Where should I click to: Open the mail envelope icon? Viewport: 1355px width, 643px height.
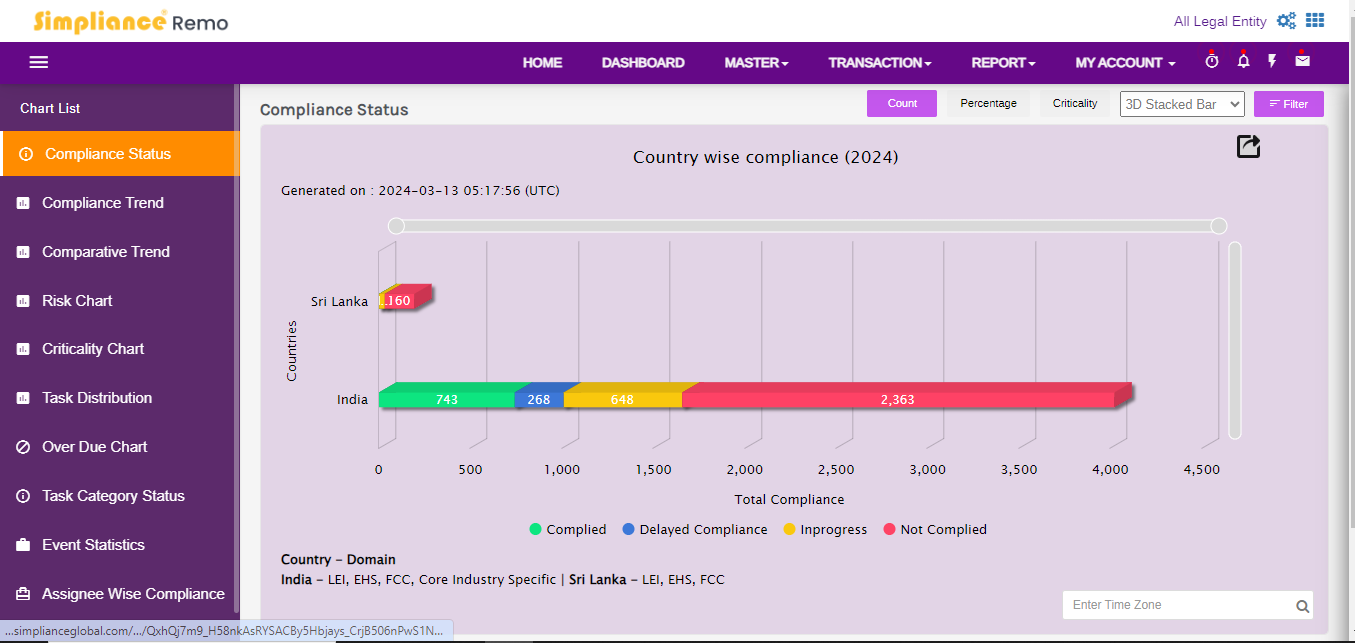1302,62
